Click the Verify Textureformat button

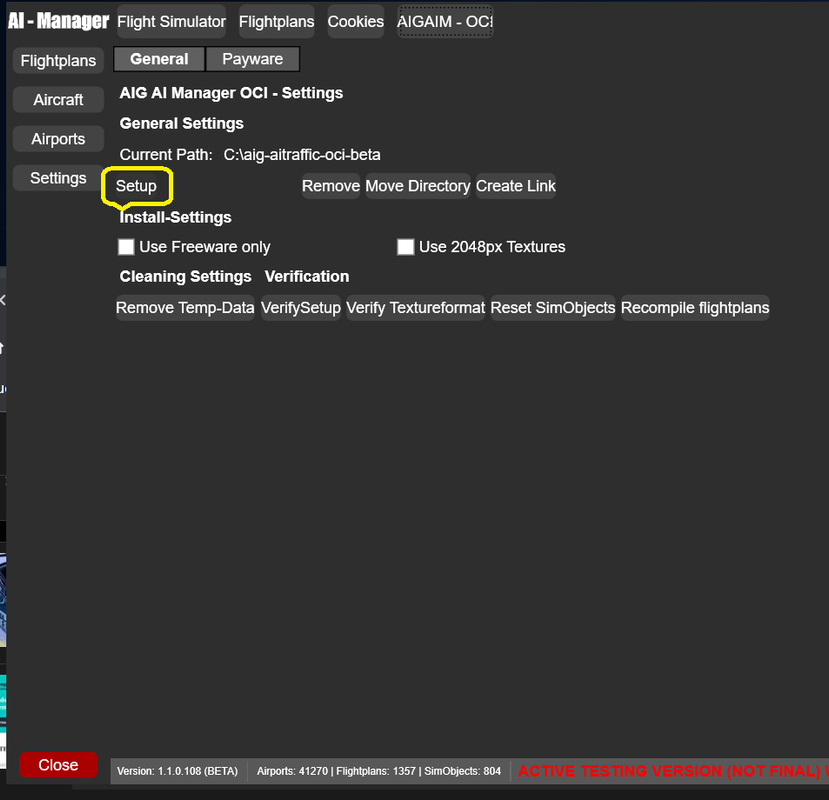pos(416,308)
